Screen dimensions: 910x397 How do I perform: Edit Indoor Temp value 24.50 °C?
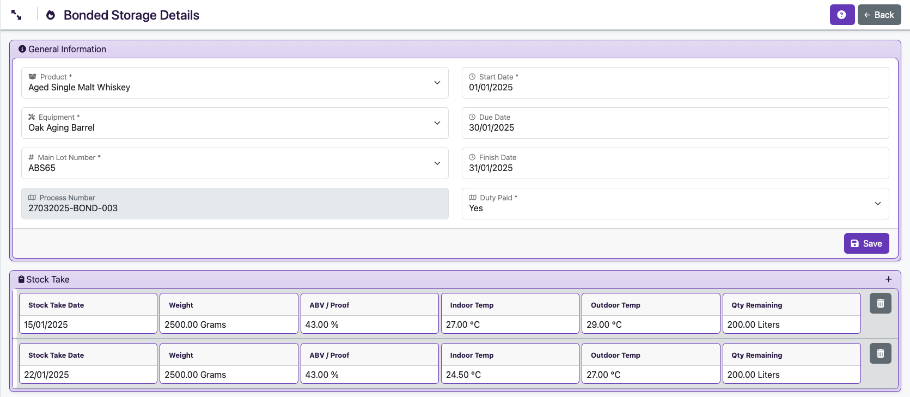click(x=510, y=375)
